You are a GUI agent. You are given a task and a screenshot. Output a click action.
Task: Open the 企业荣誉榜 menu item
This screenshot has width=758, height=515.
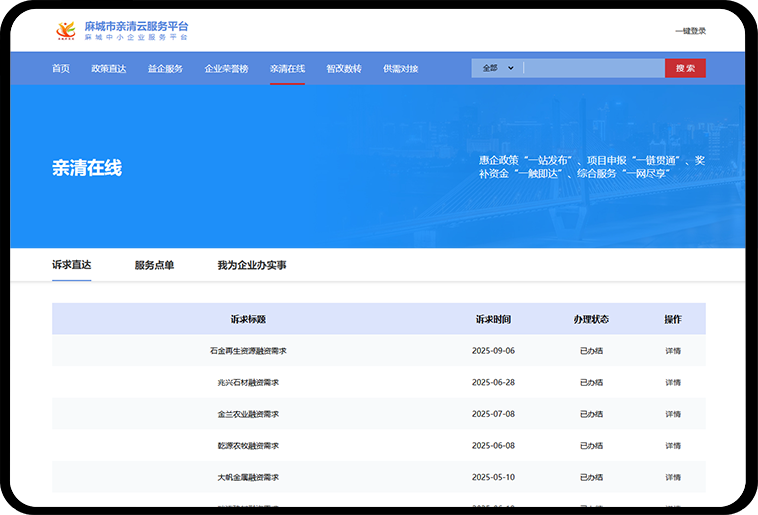(226, 69)
